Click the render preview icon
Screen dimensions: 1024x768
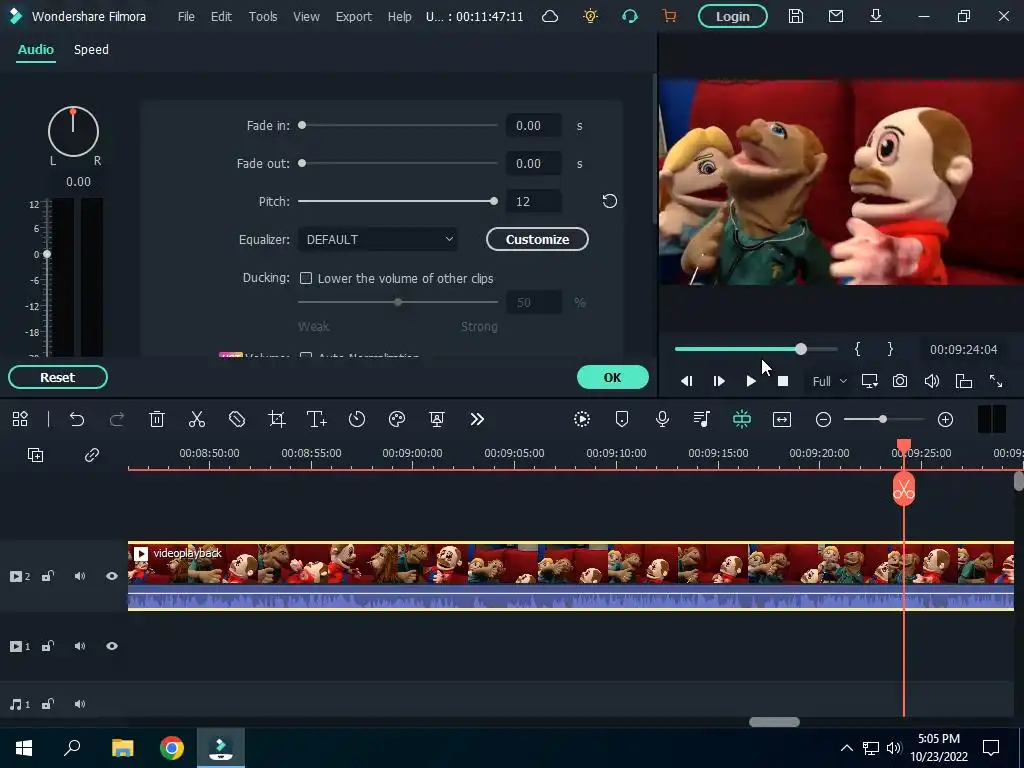(x=582, y=419)
